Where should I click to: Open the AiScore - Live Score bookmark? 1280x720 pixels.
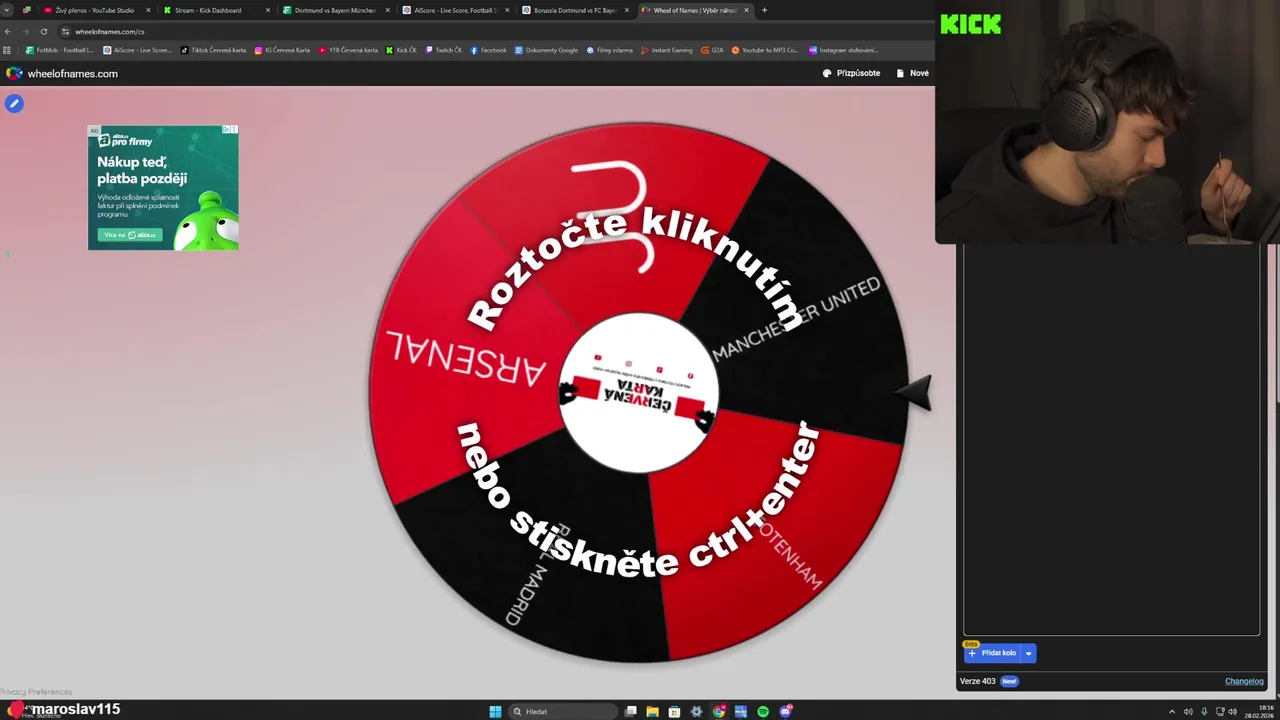coord(137,50)
